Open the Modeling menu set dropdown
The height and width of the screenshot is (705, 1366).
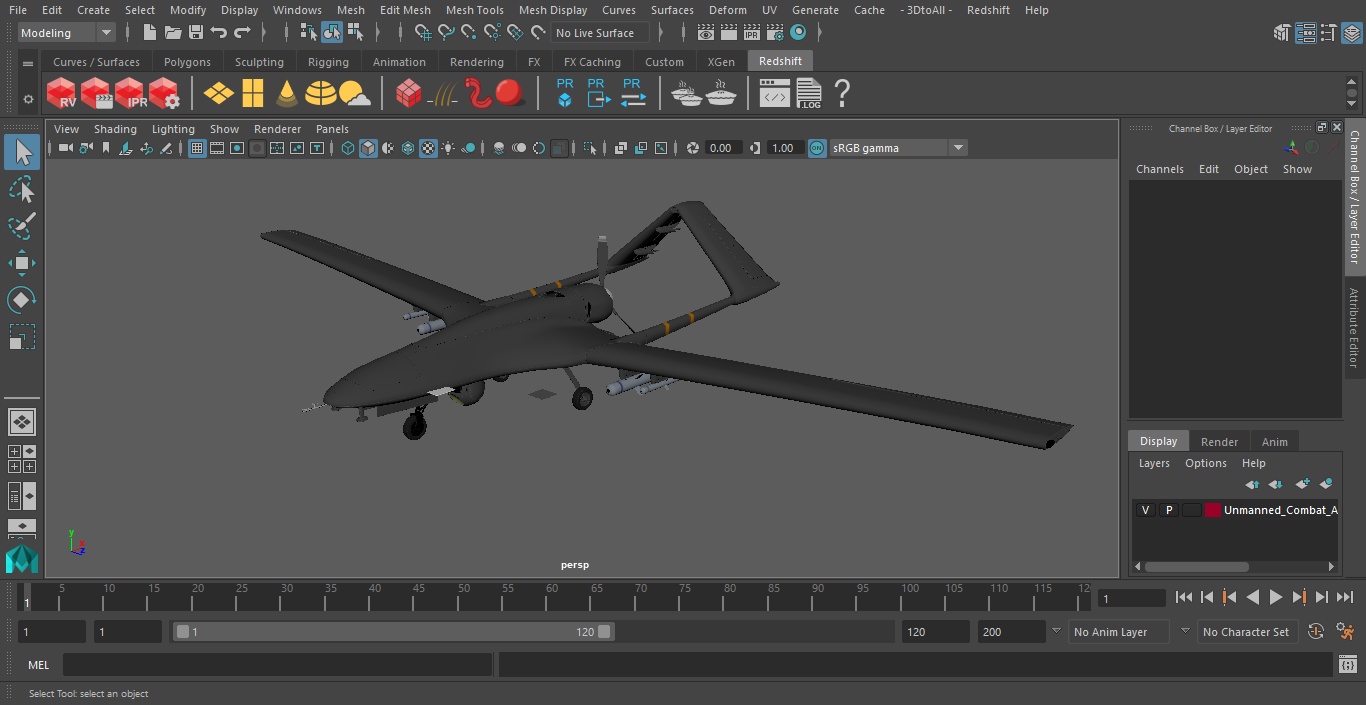(x=66, y=33)
